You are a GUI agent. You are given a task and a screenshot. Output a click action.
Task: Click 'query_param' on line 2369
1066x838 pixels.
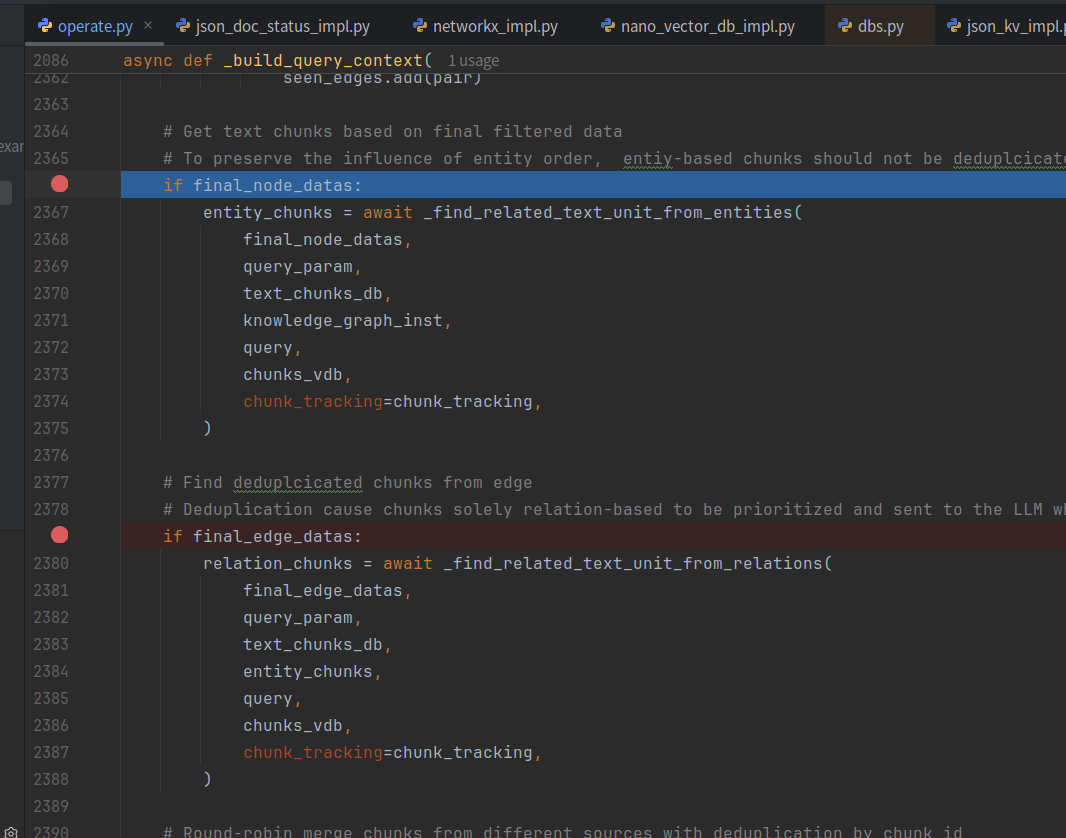[298, 266]
